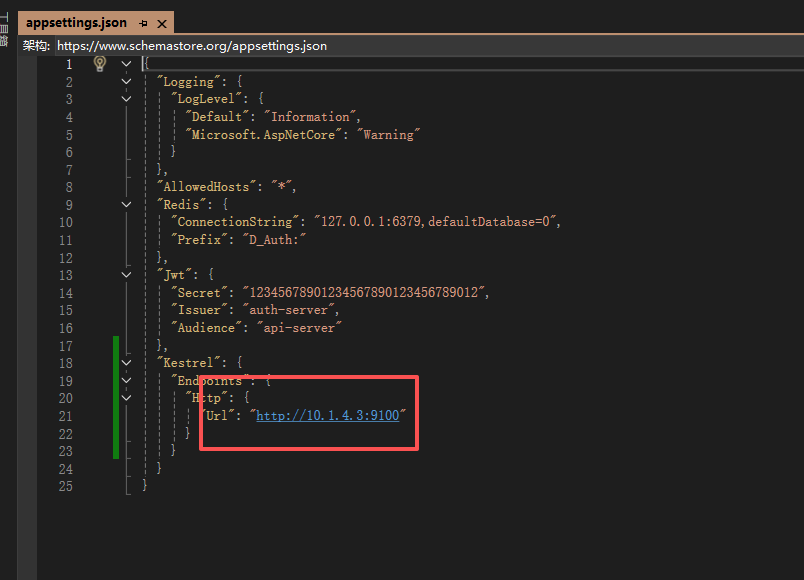Click the "api-server" audience value
Screen dimensions: 804x580
coord(299,328)
